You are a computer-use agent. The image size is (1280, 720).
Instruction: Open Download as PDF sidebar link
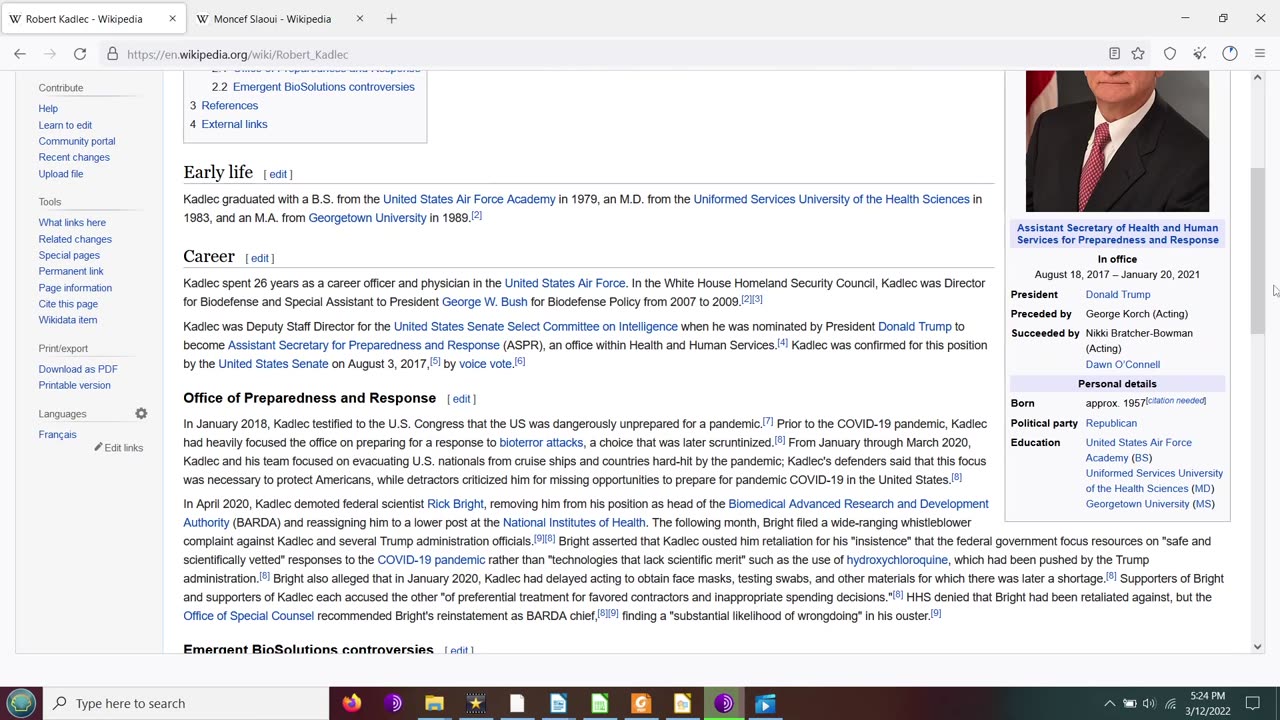(x=78, y=369)
